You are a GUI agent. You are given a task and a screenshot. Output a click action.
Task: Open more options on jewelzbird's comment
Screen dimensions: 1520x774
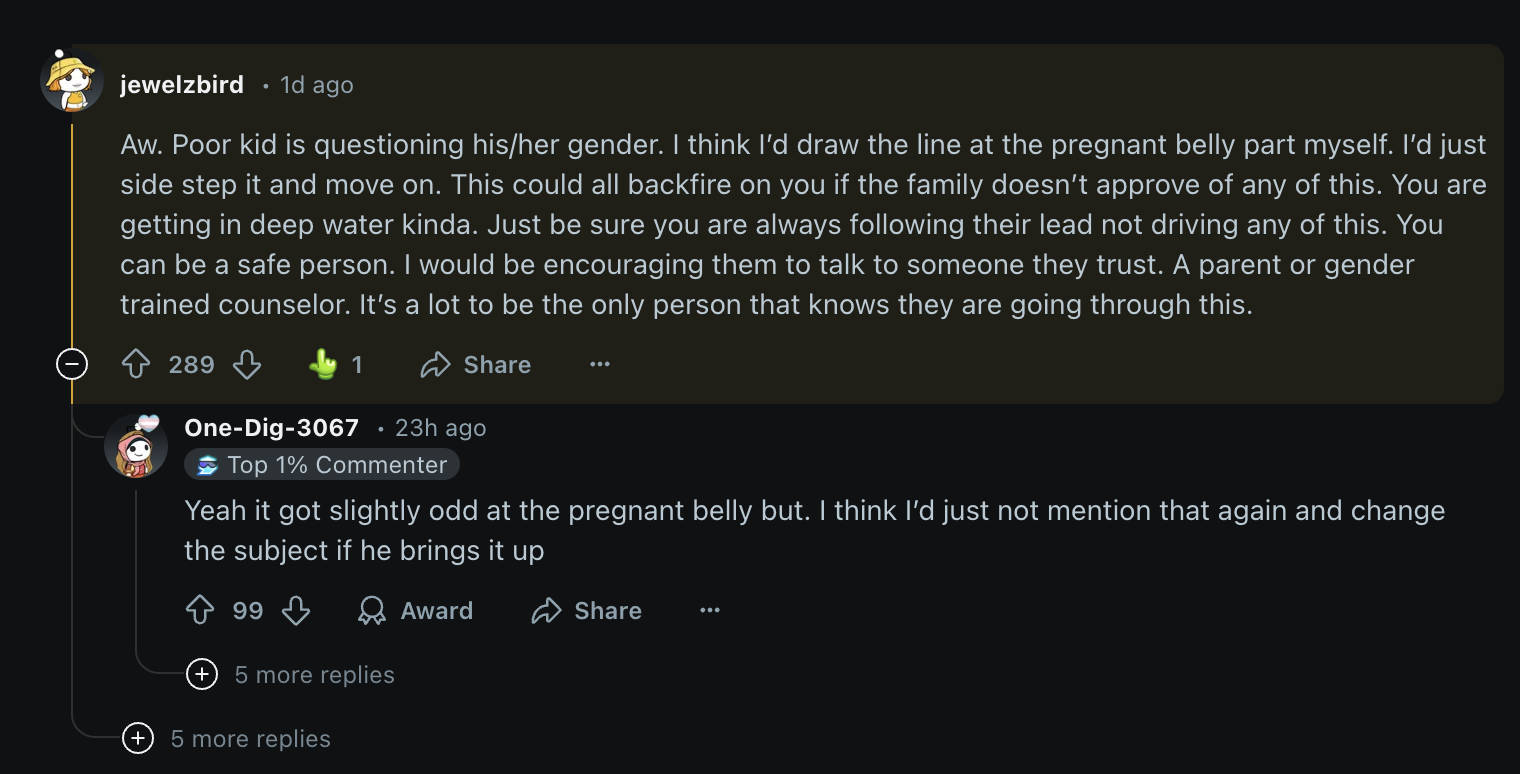(600, 365)
